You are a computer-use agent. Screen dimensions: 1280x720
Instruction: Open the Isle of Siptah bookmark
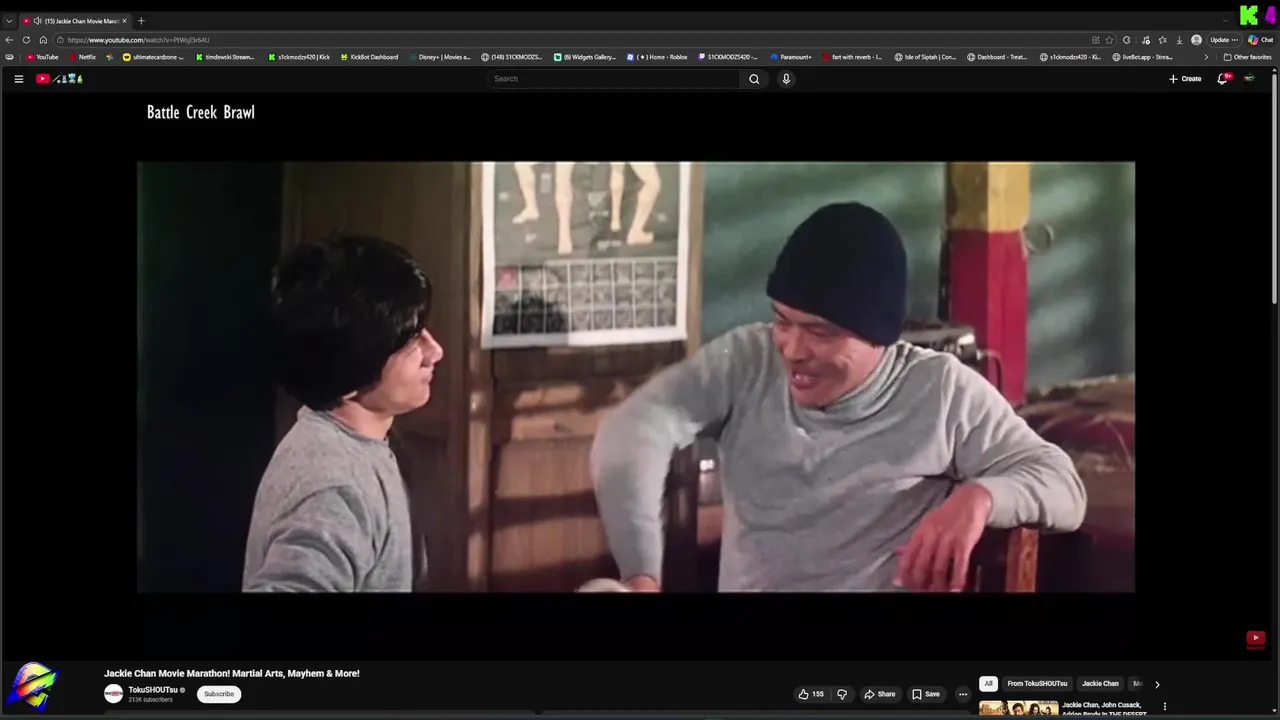[x=925, y=57]
